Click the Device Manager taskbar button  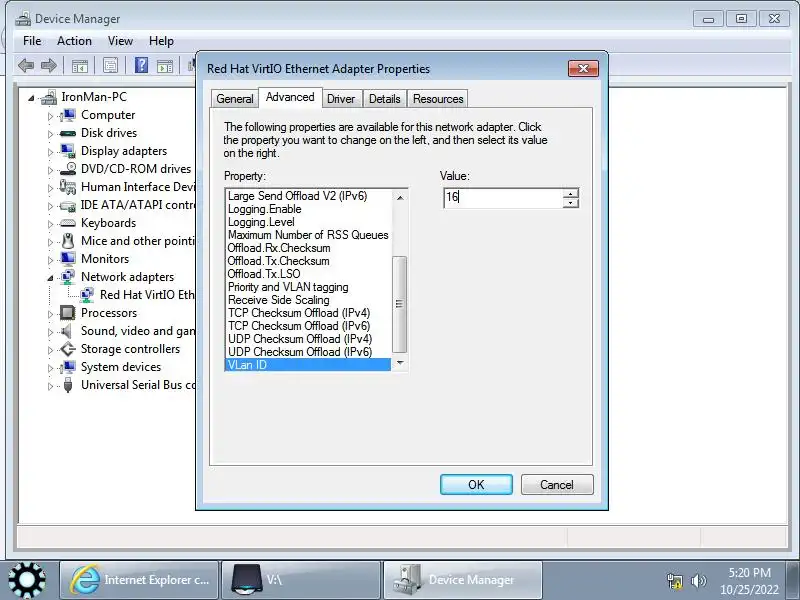point(463,580)
